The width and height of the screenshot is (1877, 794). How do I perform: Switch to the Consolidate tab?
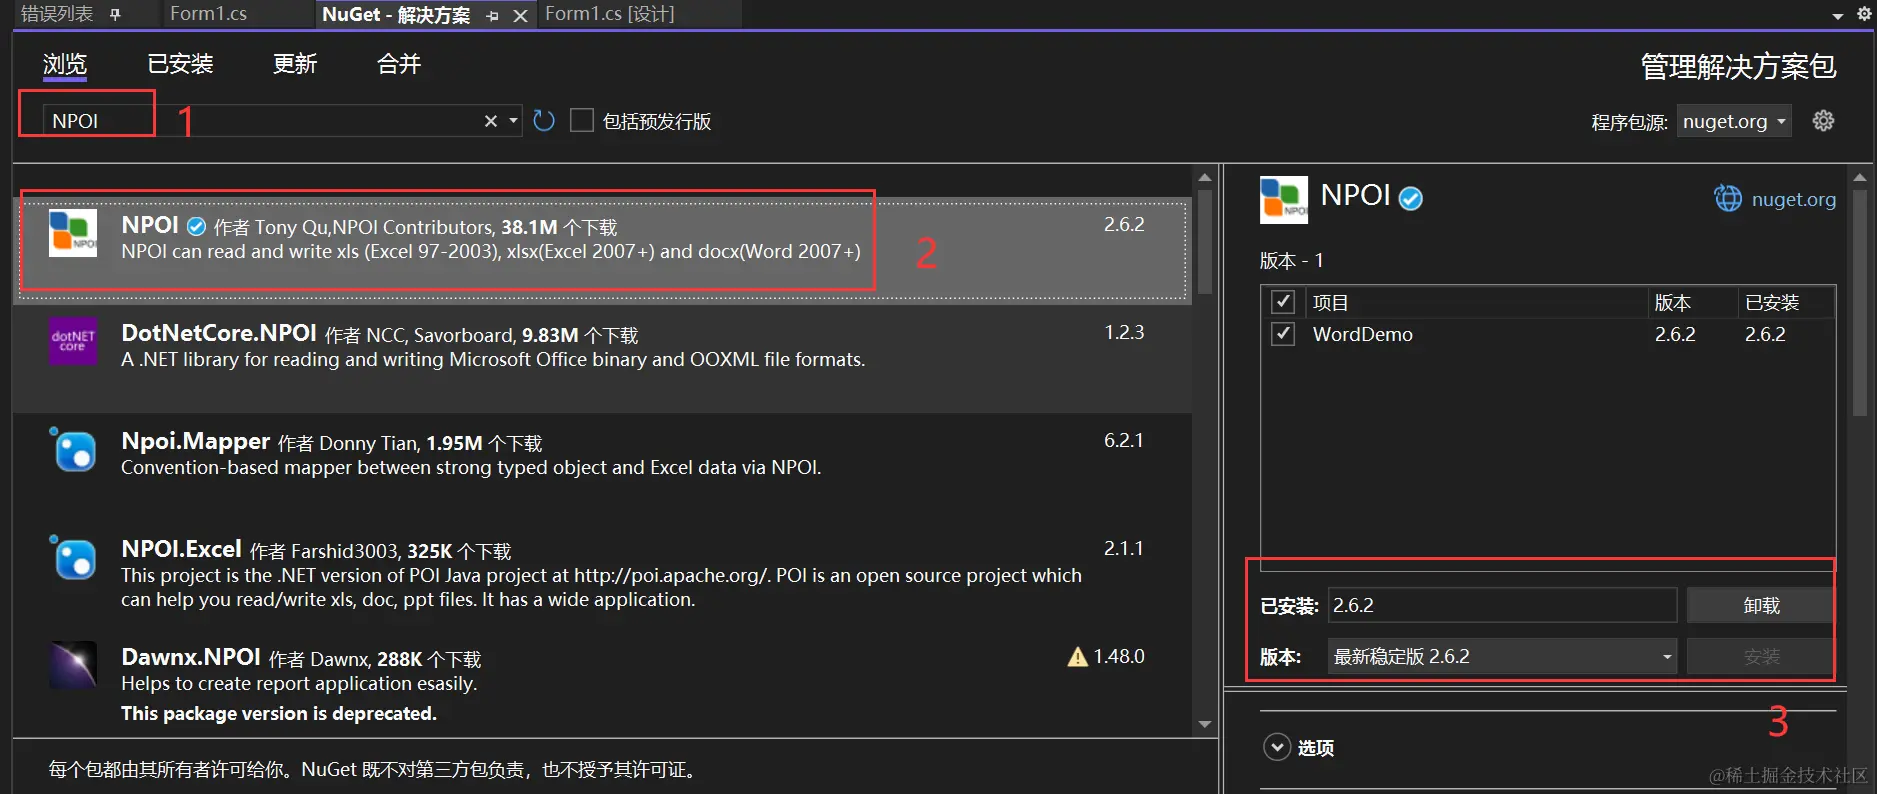(x=399, y=64)
